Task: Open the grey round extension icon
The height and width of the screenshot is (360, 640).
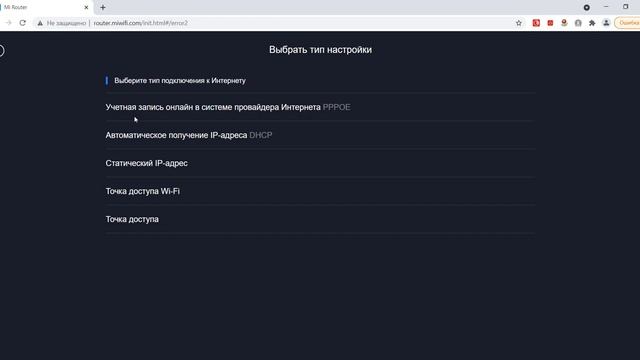Action: tap(578, 23)
